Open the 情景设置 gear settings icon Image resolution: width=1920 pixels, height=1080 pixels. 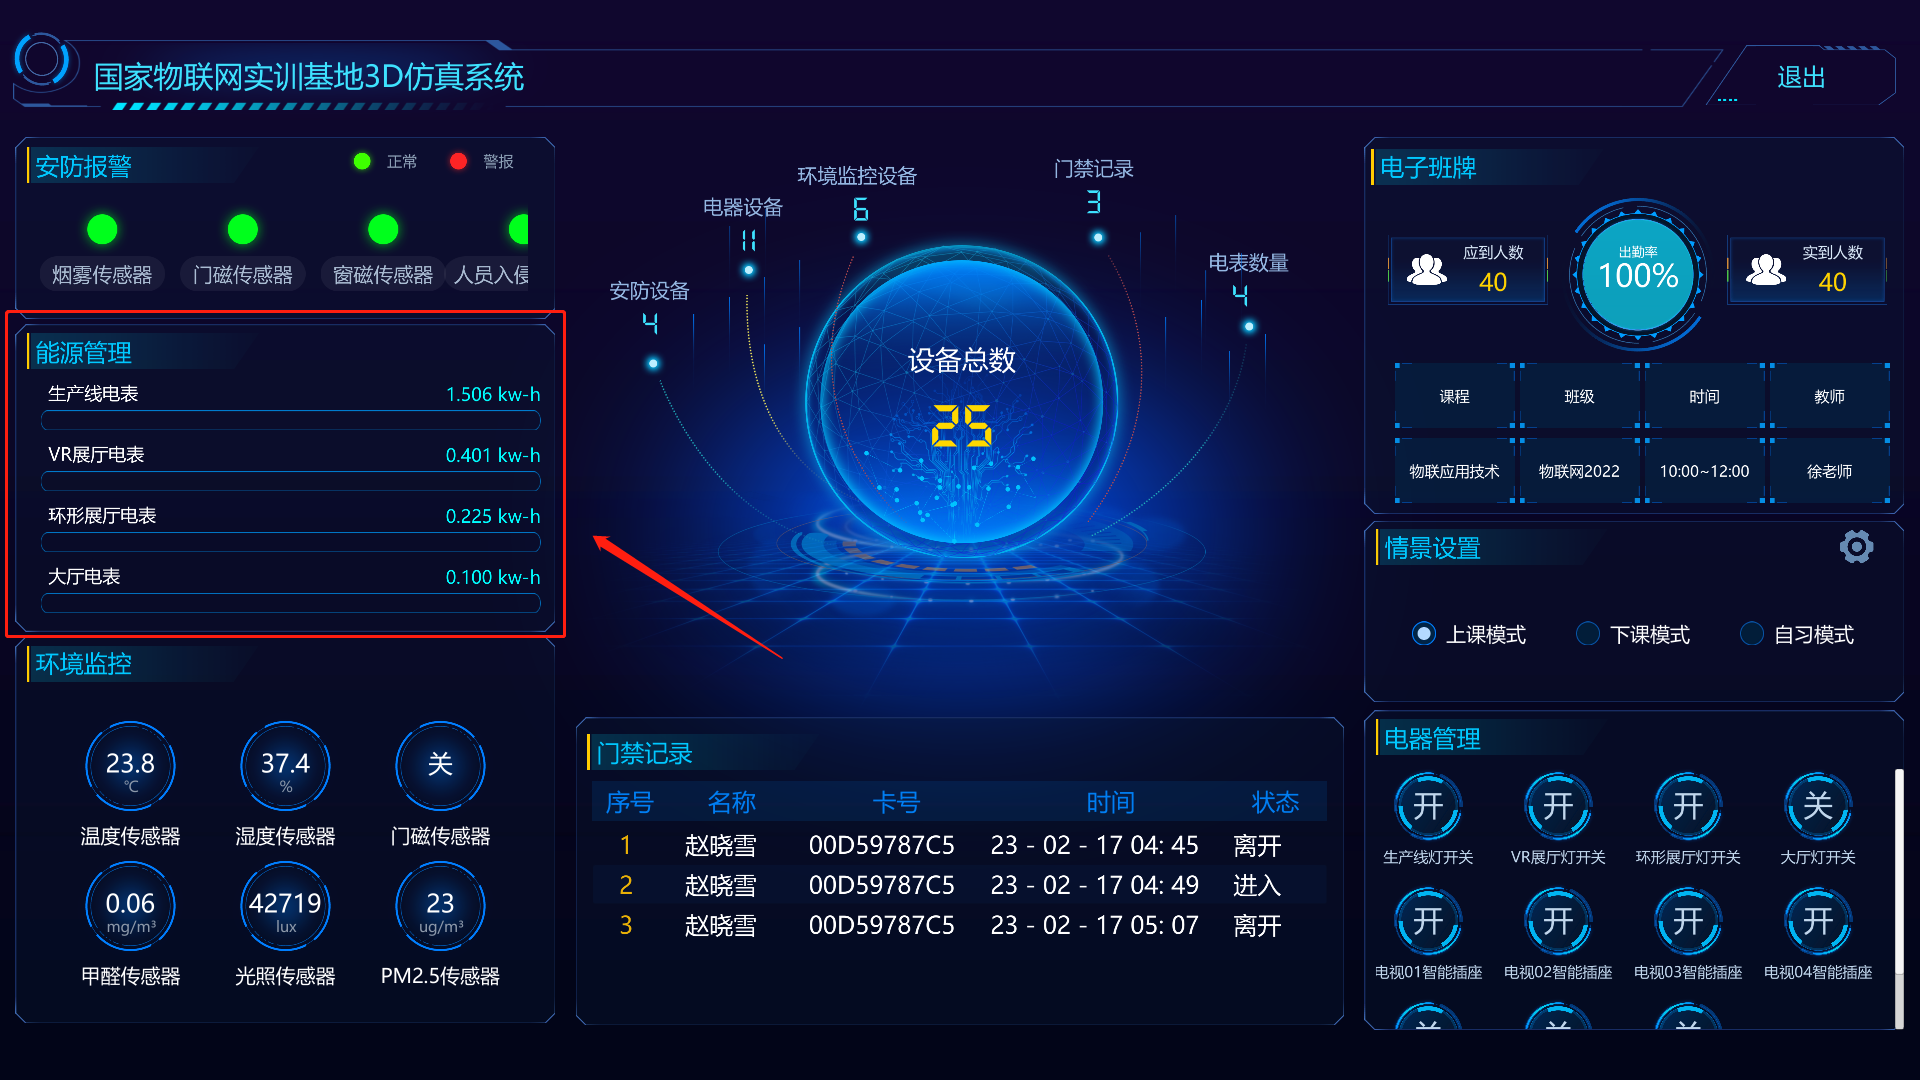pos(1856,546)
